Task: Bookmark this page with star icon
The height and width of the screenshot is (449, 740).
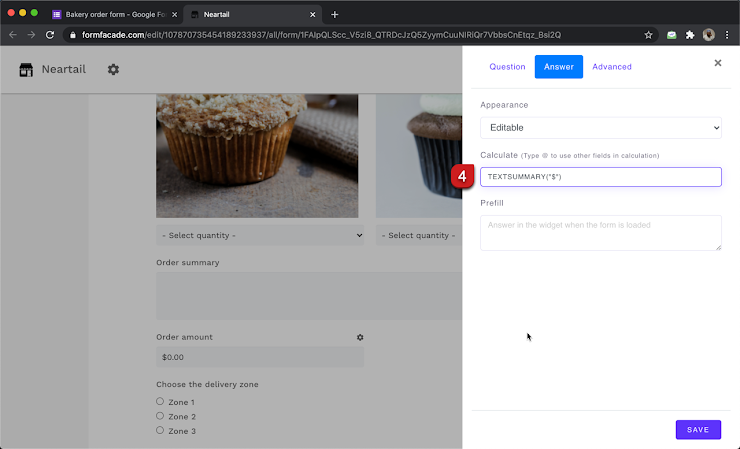Action: (x=648, y=35)
